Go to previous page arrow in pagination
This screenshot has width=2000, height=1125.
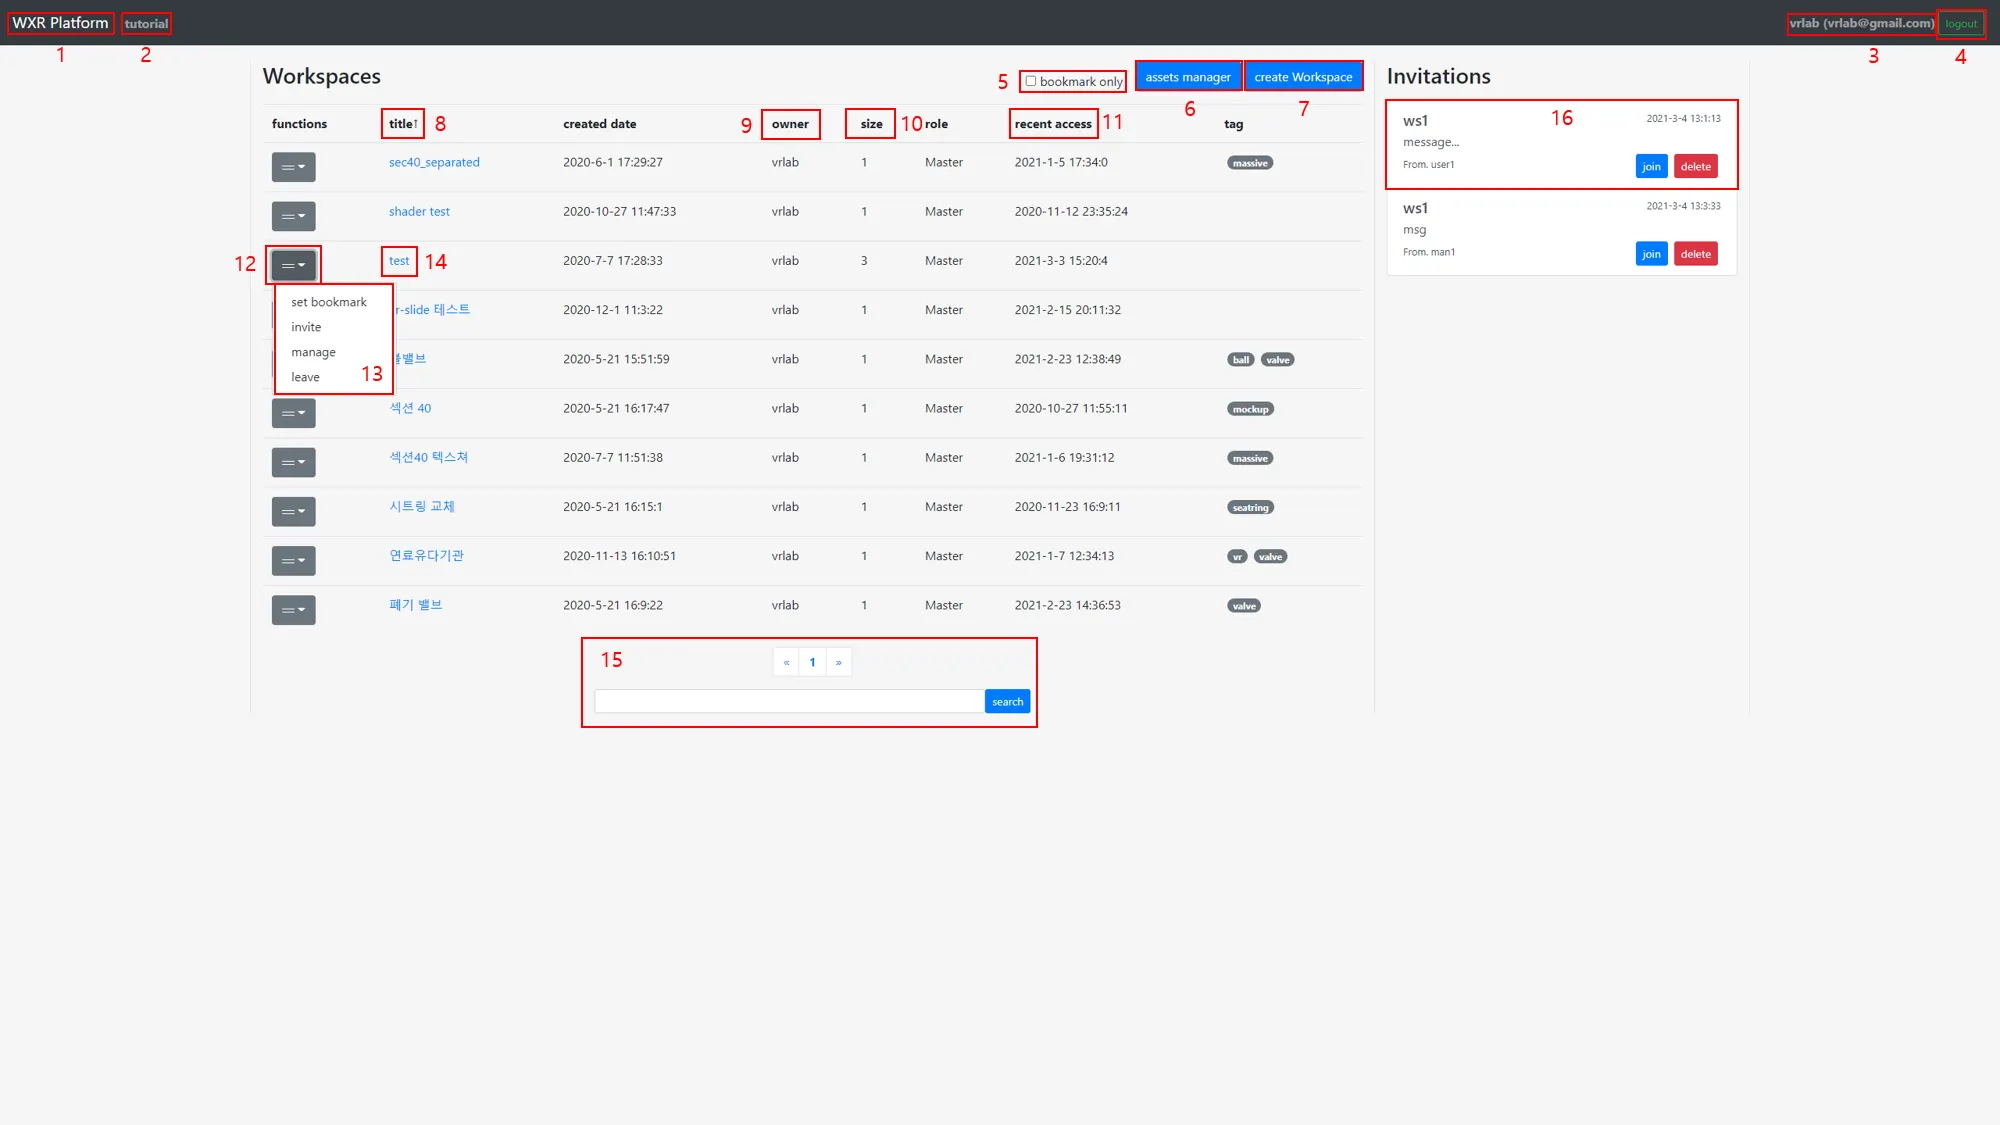click(x=786, y=662)
